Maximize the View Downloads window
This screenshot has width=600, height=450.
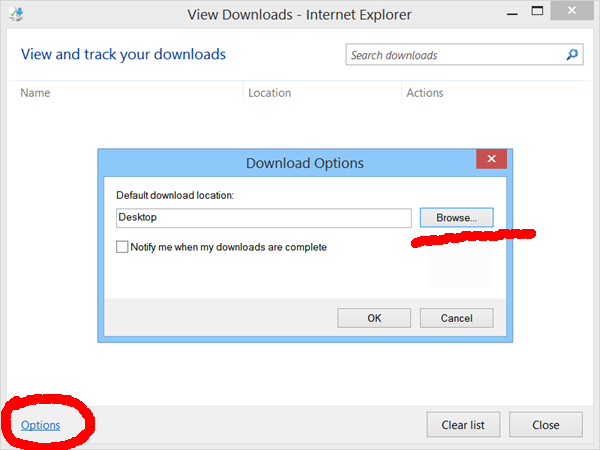[537, 11]
